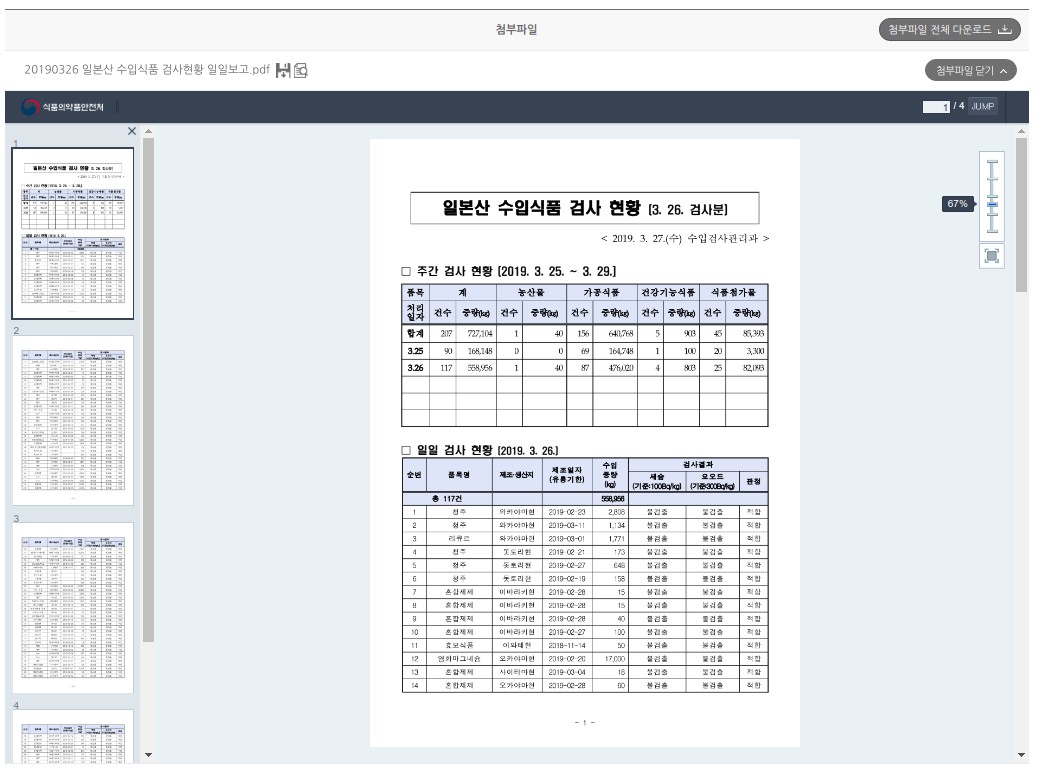Adjust the vertical zoom slider handle
The height and width of the screenshot is (781, 1040).
click(x=992, y=204)
